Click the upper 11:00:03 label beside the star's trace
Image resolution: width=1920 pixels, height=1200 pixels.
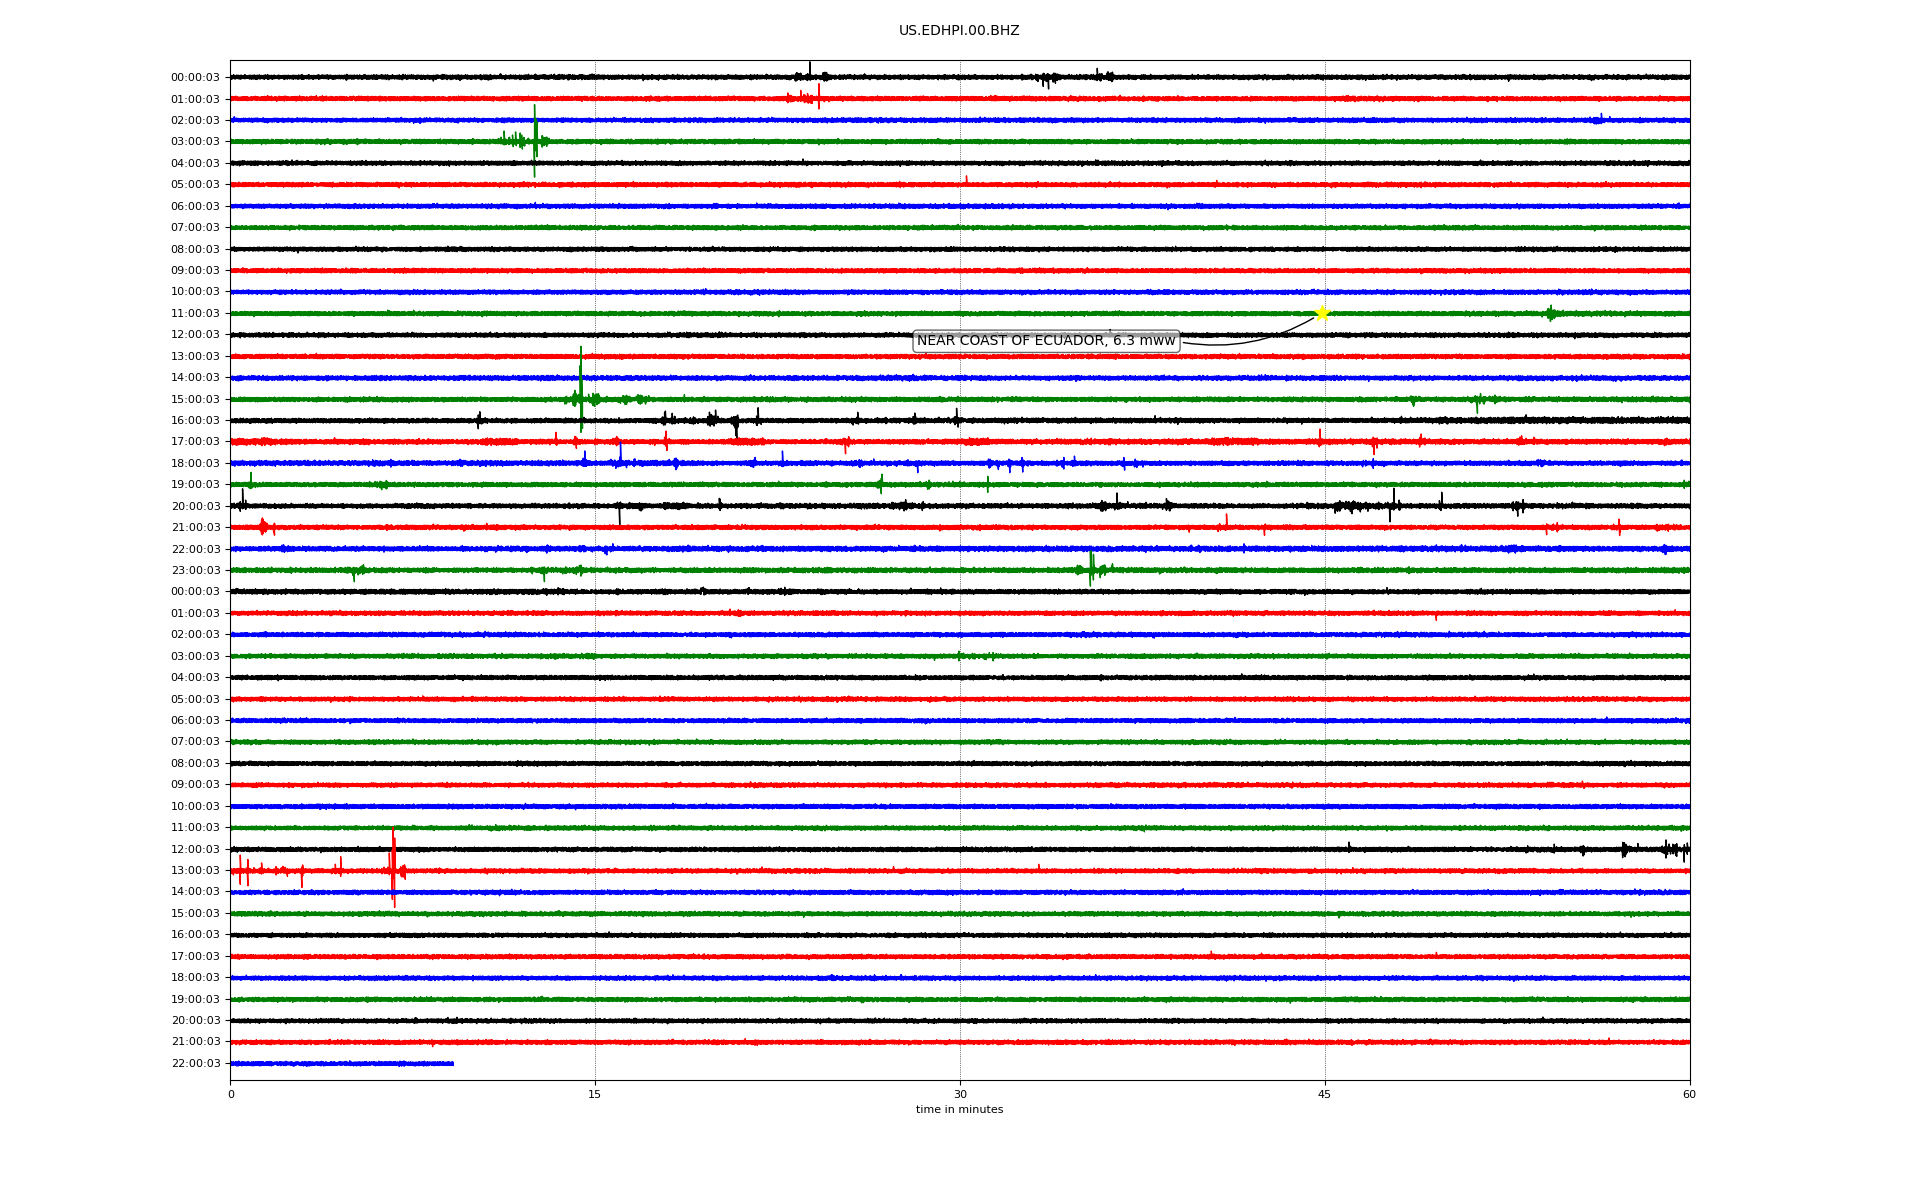click(195, 314)
